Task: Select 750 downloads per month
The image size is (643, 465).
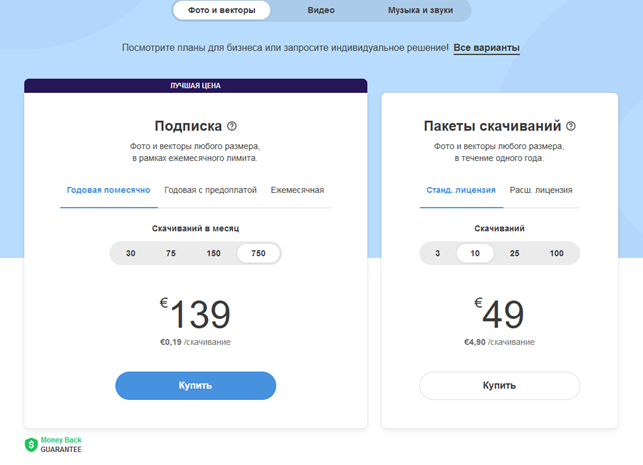Action: click(x=258, y=254)
